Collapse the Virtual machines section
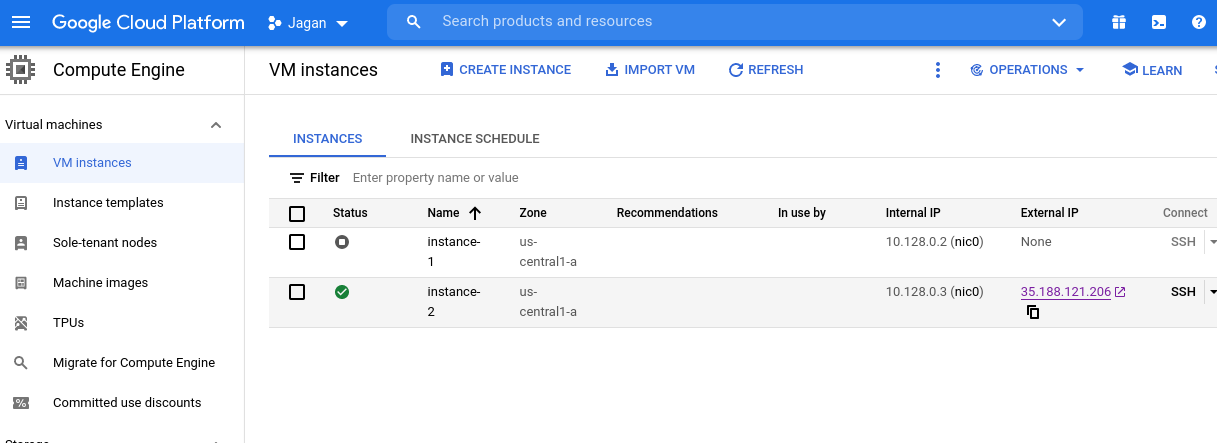 [x=216, y=125]
